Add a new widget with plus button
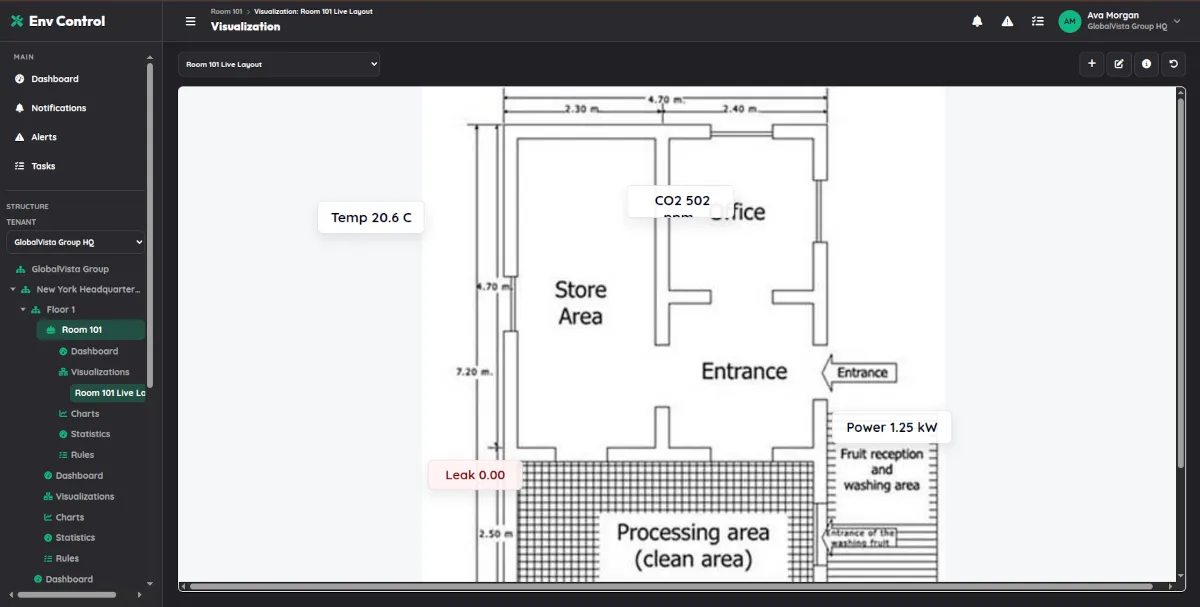The image size is (1200, 607). point(1091,64)
